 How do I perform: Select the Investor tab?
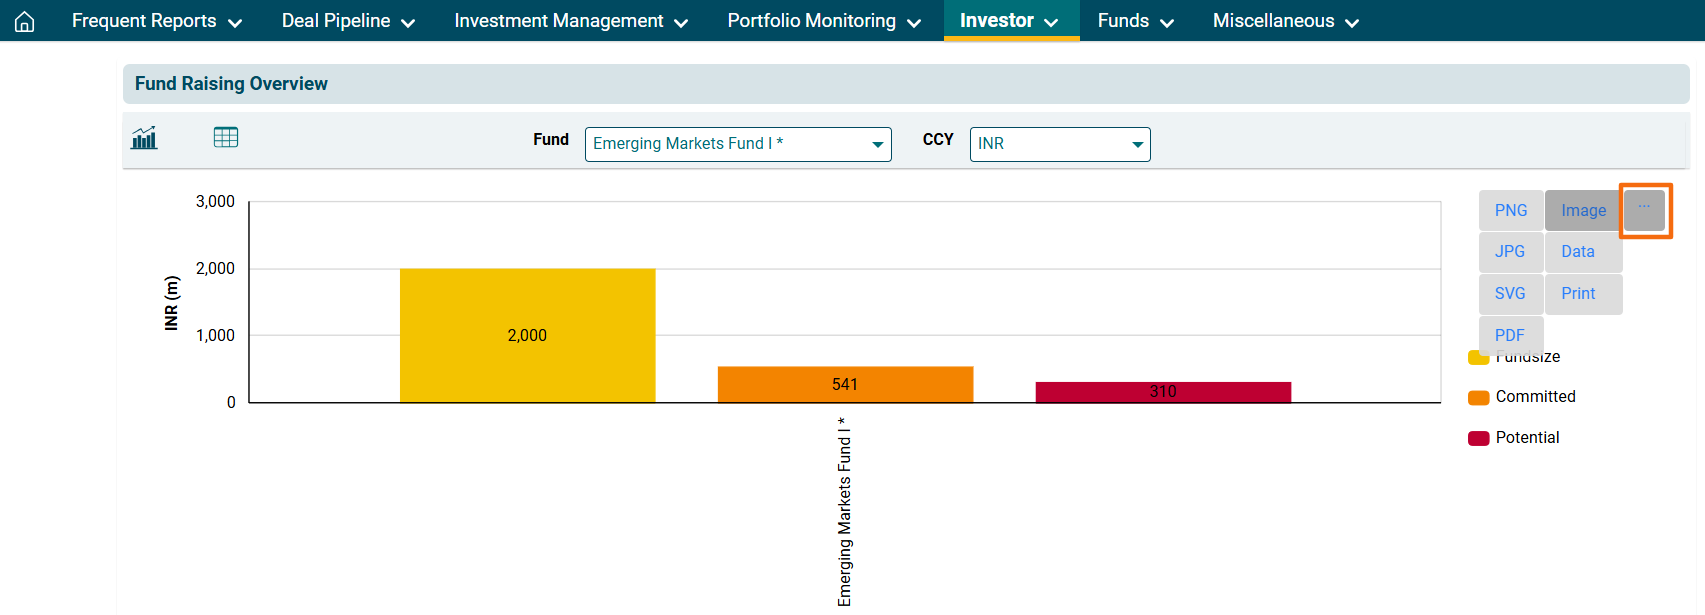click(1009, 21)
